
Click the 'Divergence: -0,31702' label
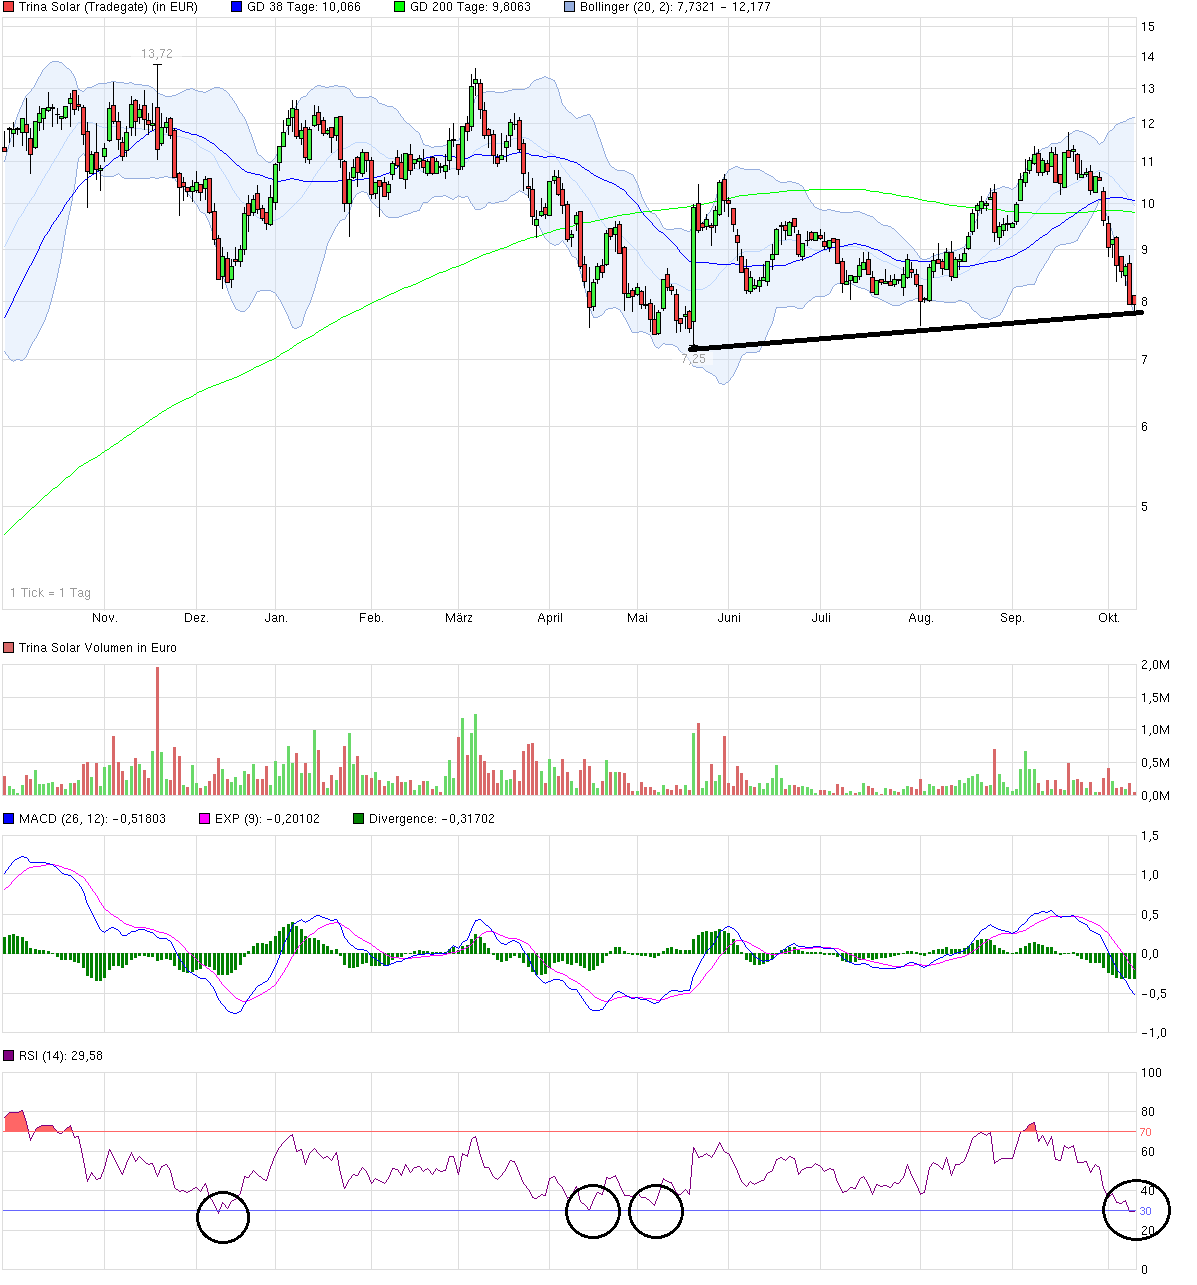[x=432, y=819]
